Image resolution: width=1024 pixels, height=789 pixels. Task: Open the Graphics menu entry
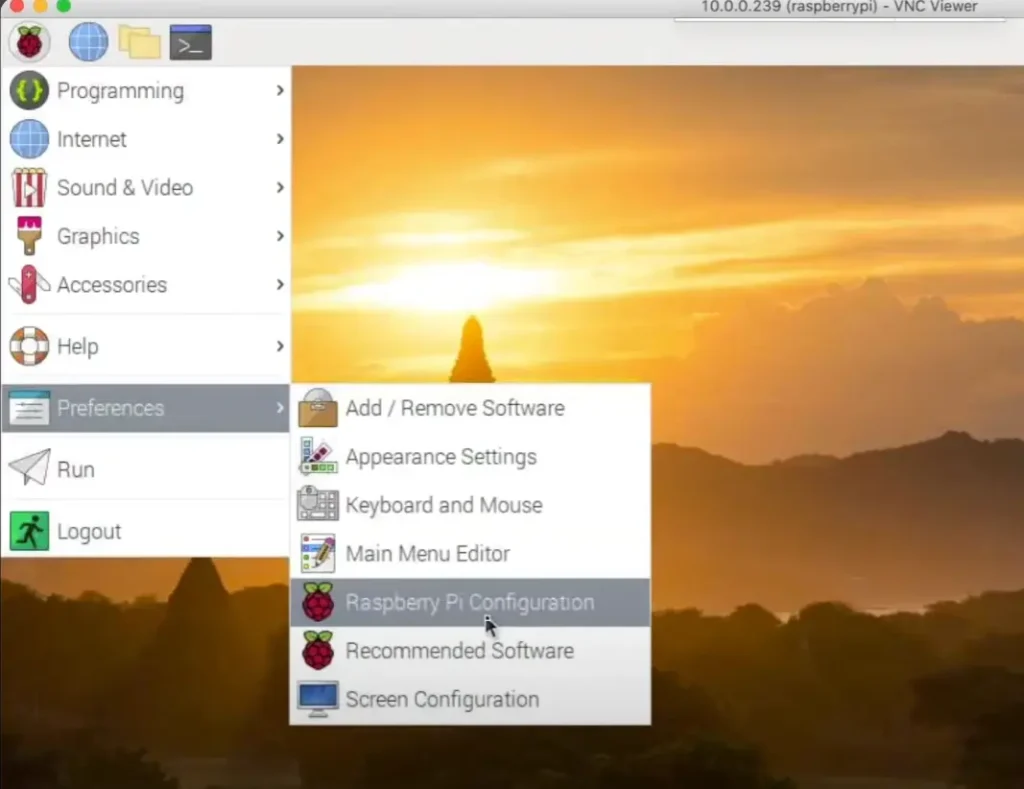point(146,236)
